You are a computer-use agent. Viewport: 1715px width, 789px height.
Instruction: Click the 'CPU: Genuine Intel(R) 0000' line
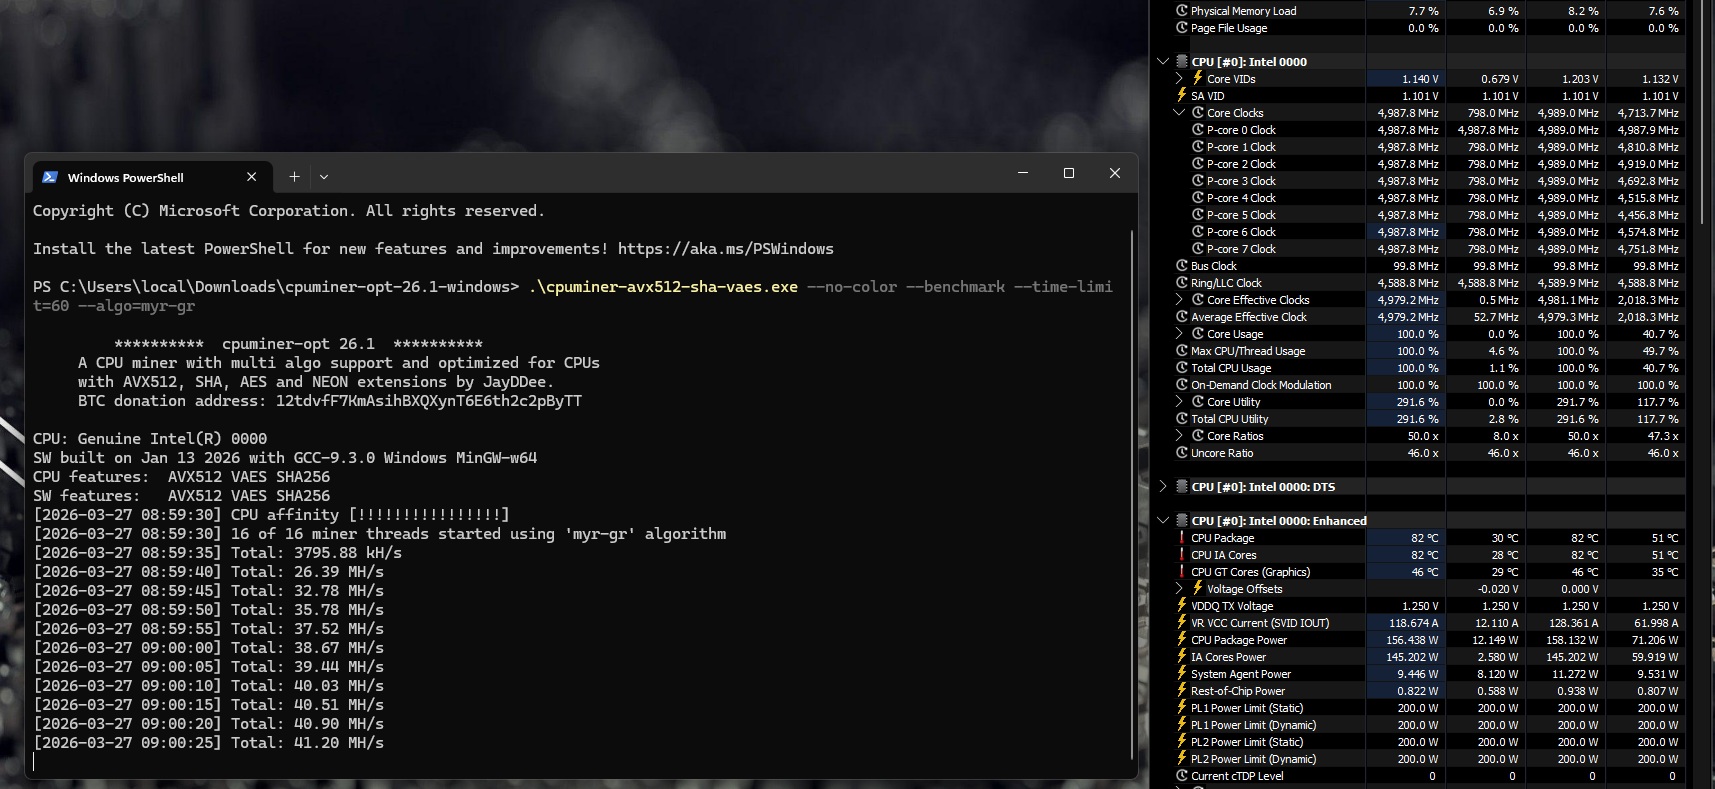150,439
